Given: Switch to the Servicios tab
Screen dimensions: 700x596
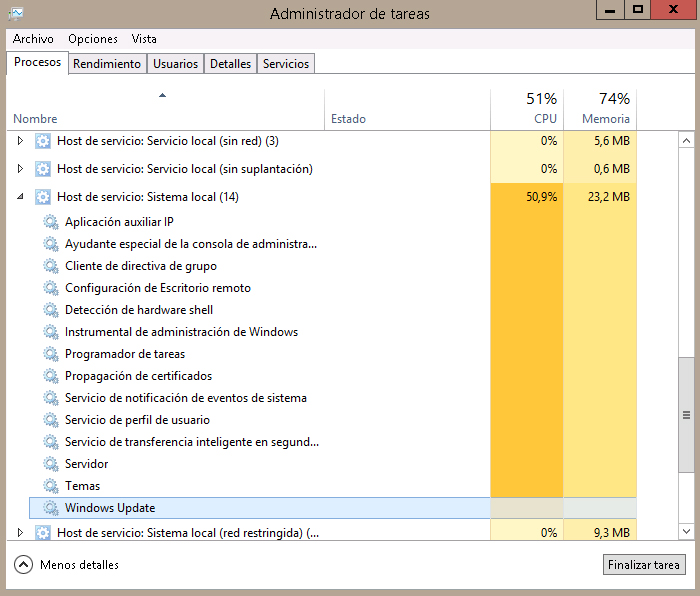Looking at the screenshot, I should click(286, 64).
